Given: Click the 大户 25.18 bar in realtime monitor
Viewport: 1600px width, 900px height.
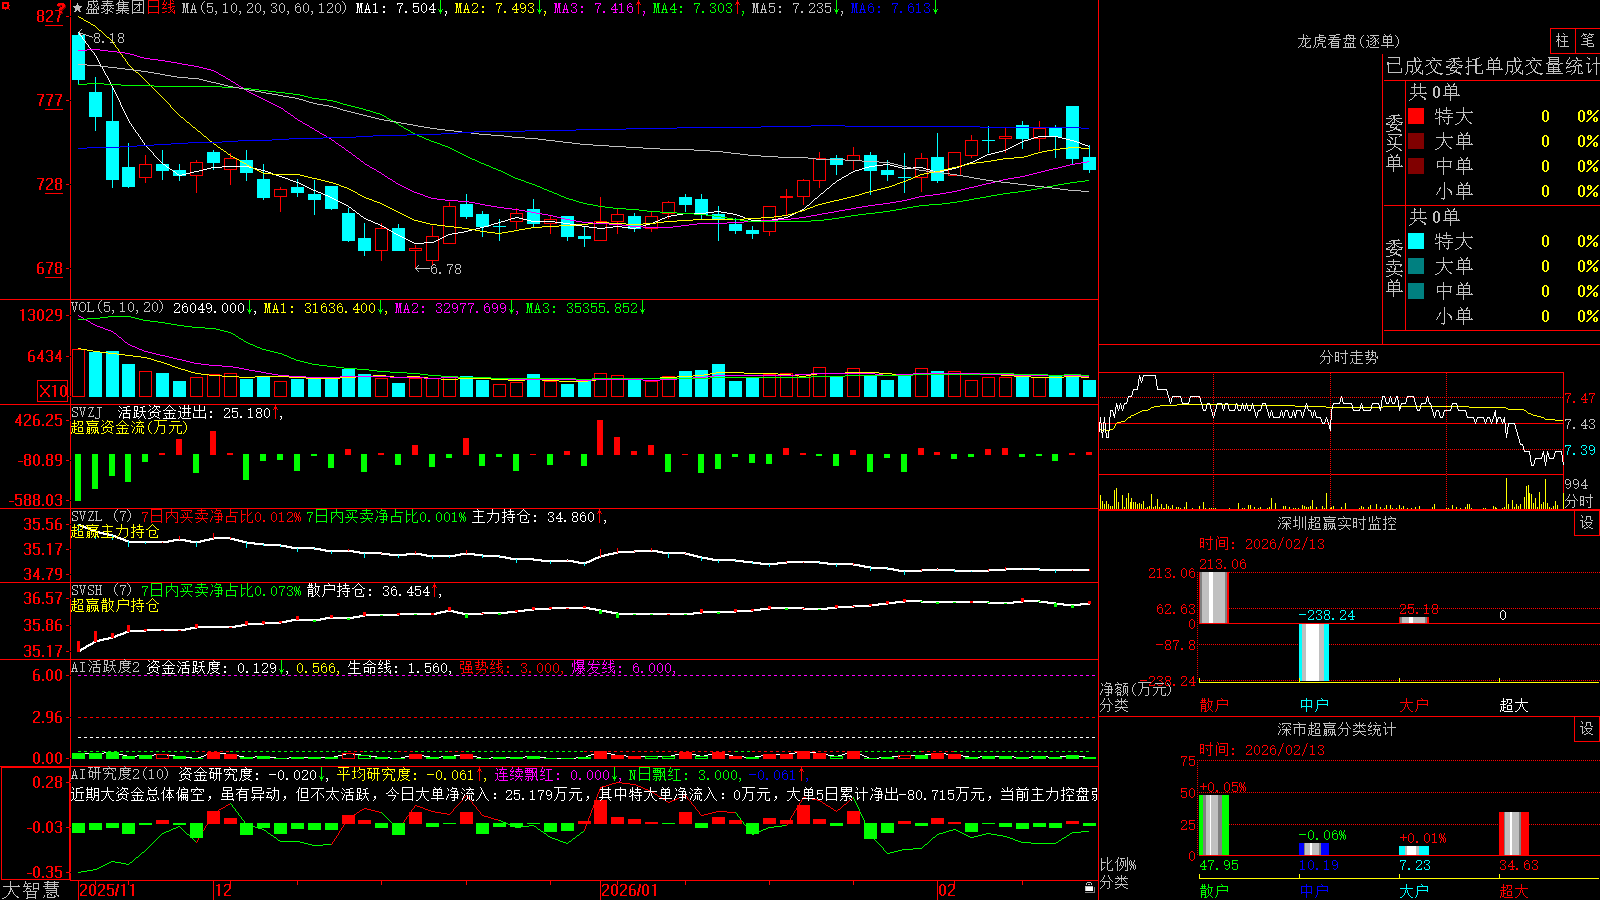Looking at the screenshot, I should (x=1413, y=620).
